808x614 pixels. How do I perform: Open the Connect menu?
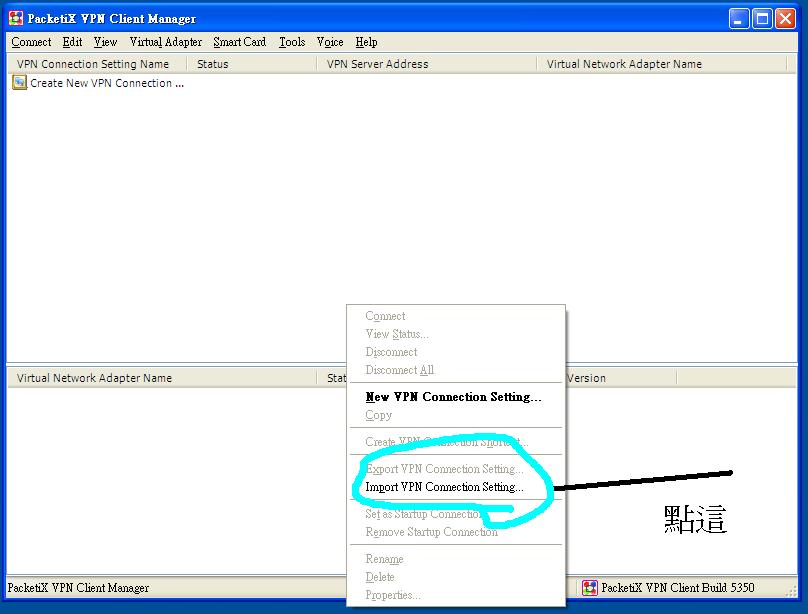[x=31, y=42]
